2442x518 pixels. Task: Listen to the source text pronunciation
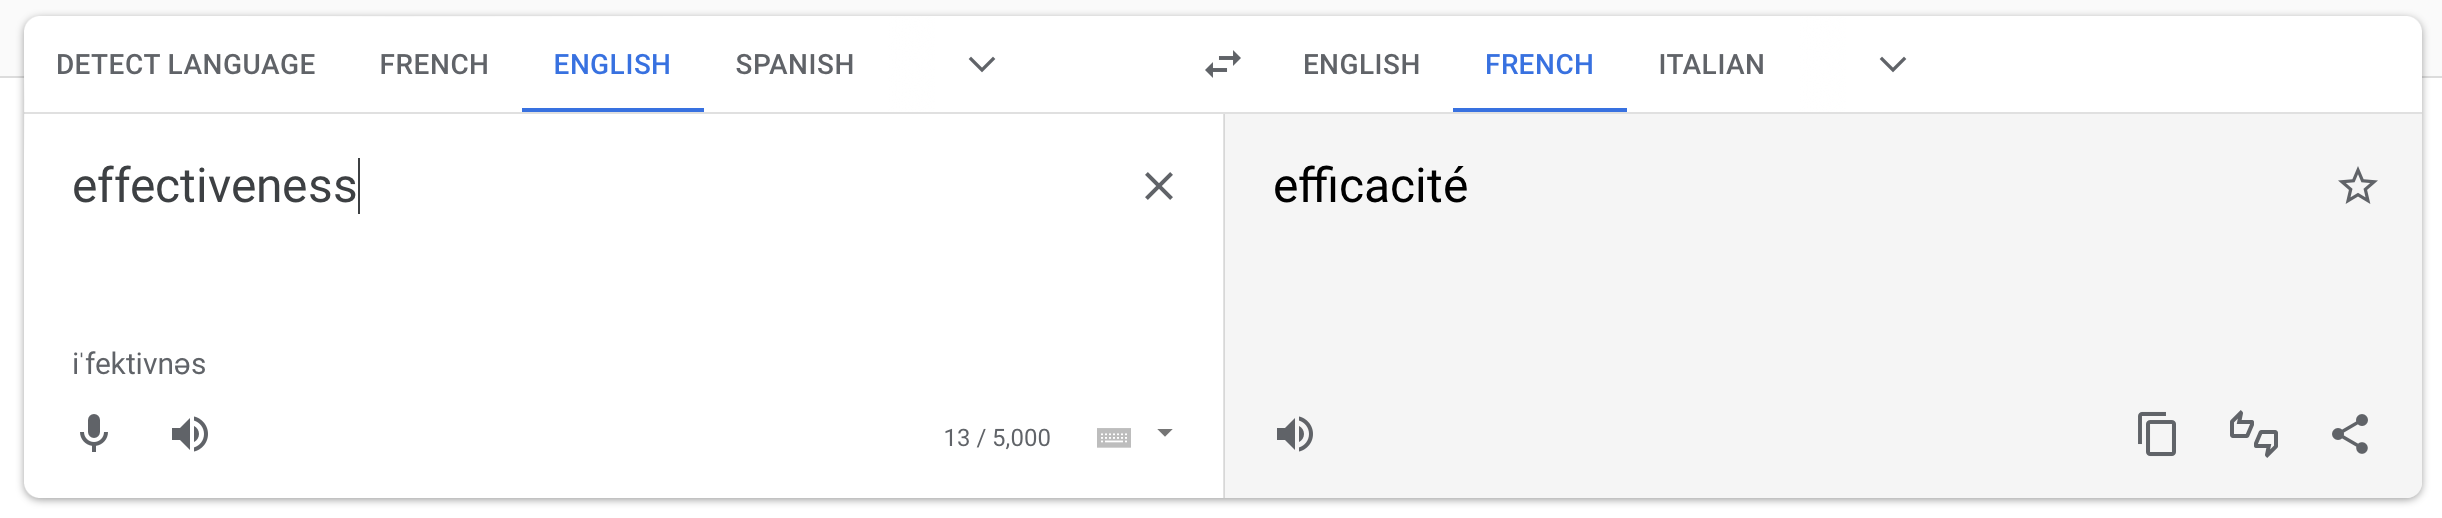coord(189,434)
